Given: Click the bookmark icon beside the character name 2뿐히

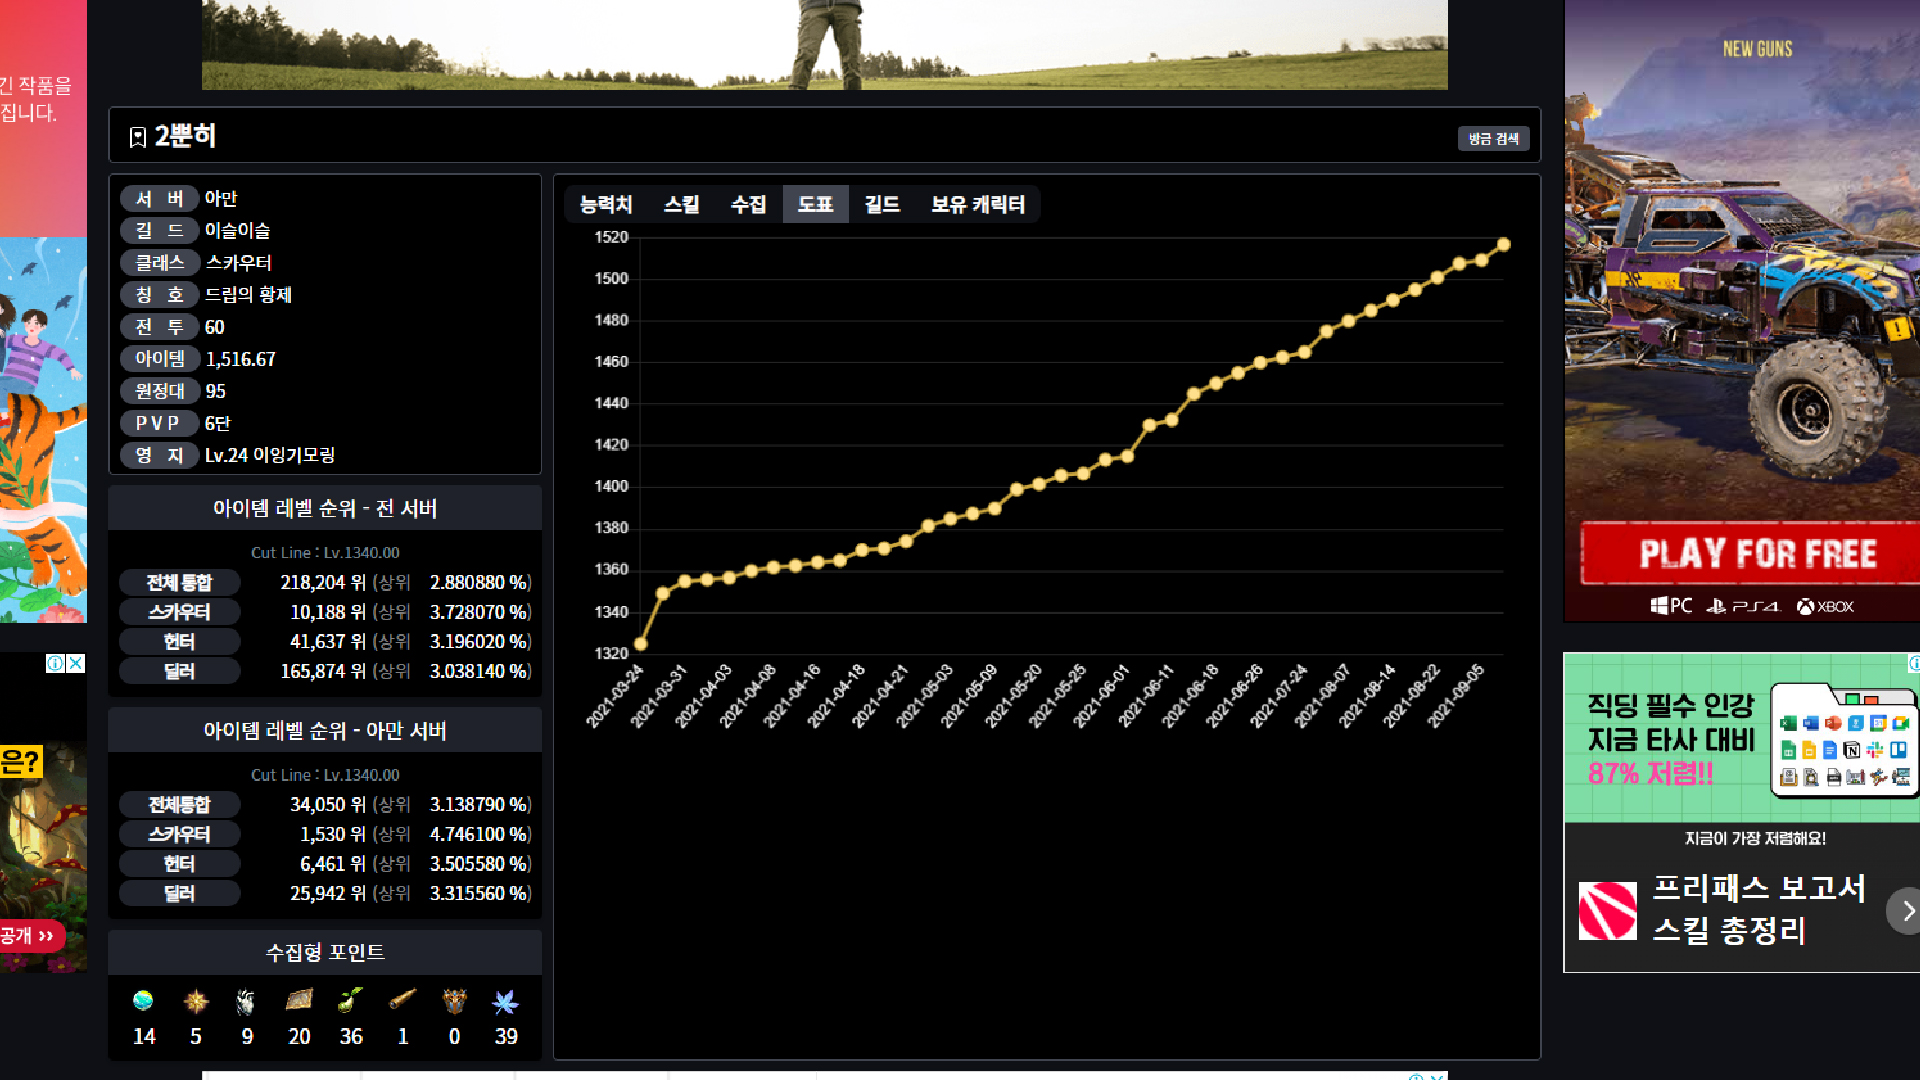Looking at the screenshot, I should click(138, 137).
